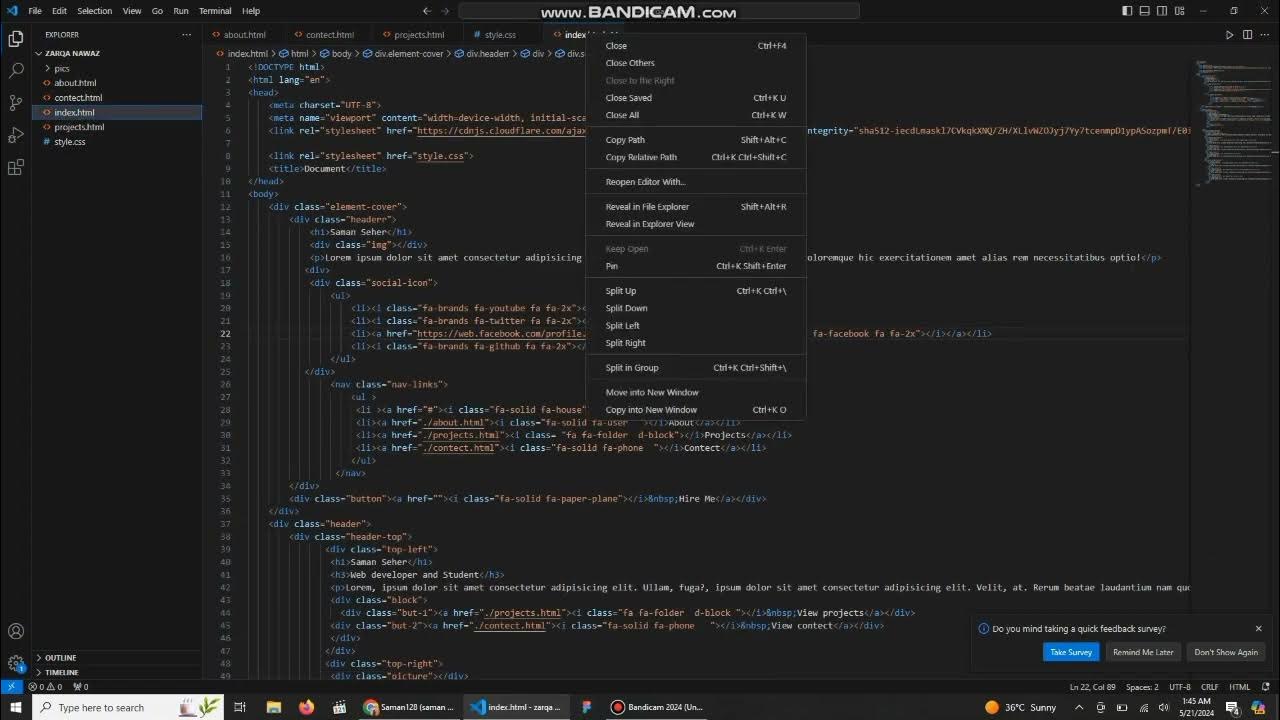Open the Explorer view in activity bar
The width and height of the screenshot is (1280, 720).
pyautogui.click(x=15, y=39)
